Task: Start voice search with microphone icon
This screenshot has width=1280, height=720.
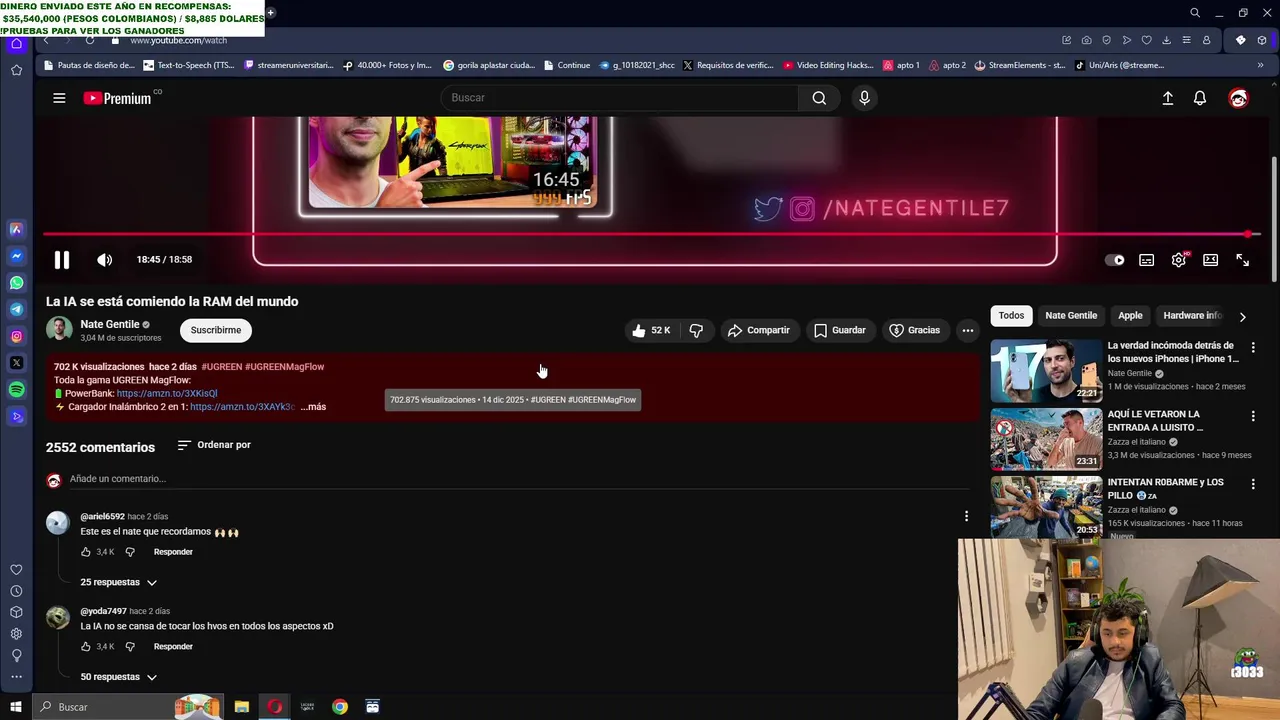Action: click(x=864, y=98)
